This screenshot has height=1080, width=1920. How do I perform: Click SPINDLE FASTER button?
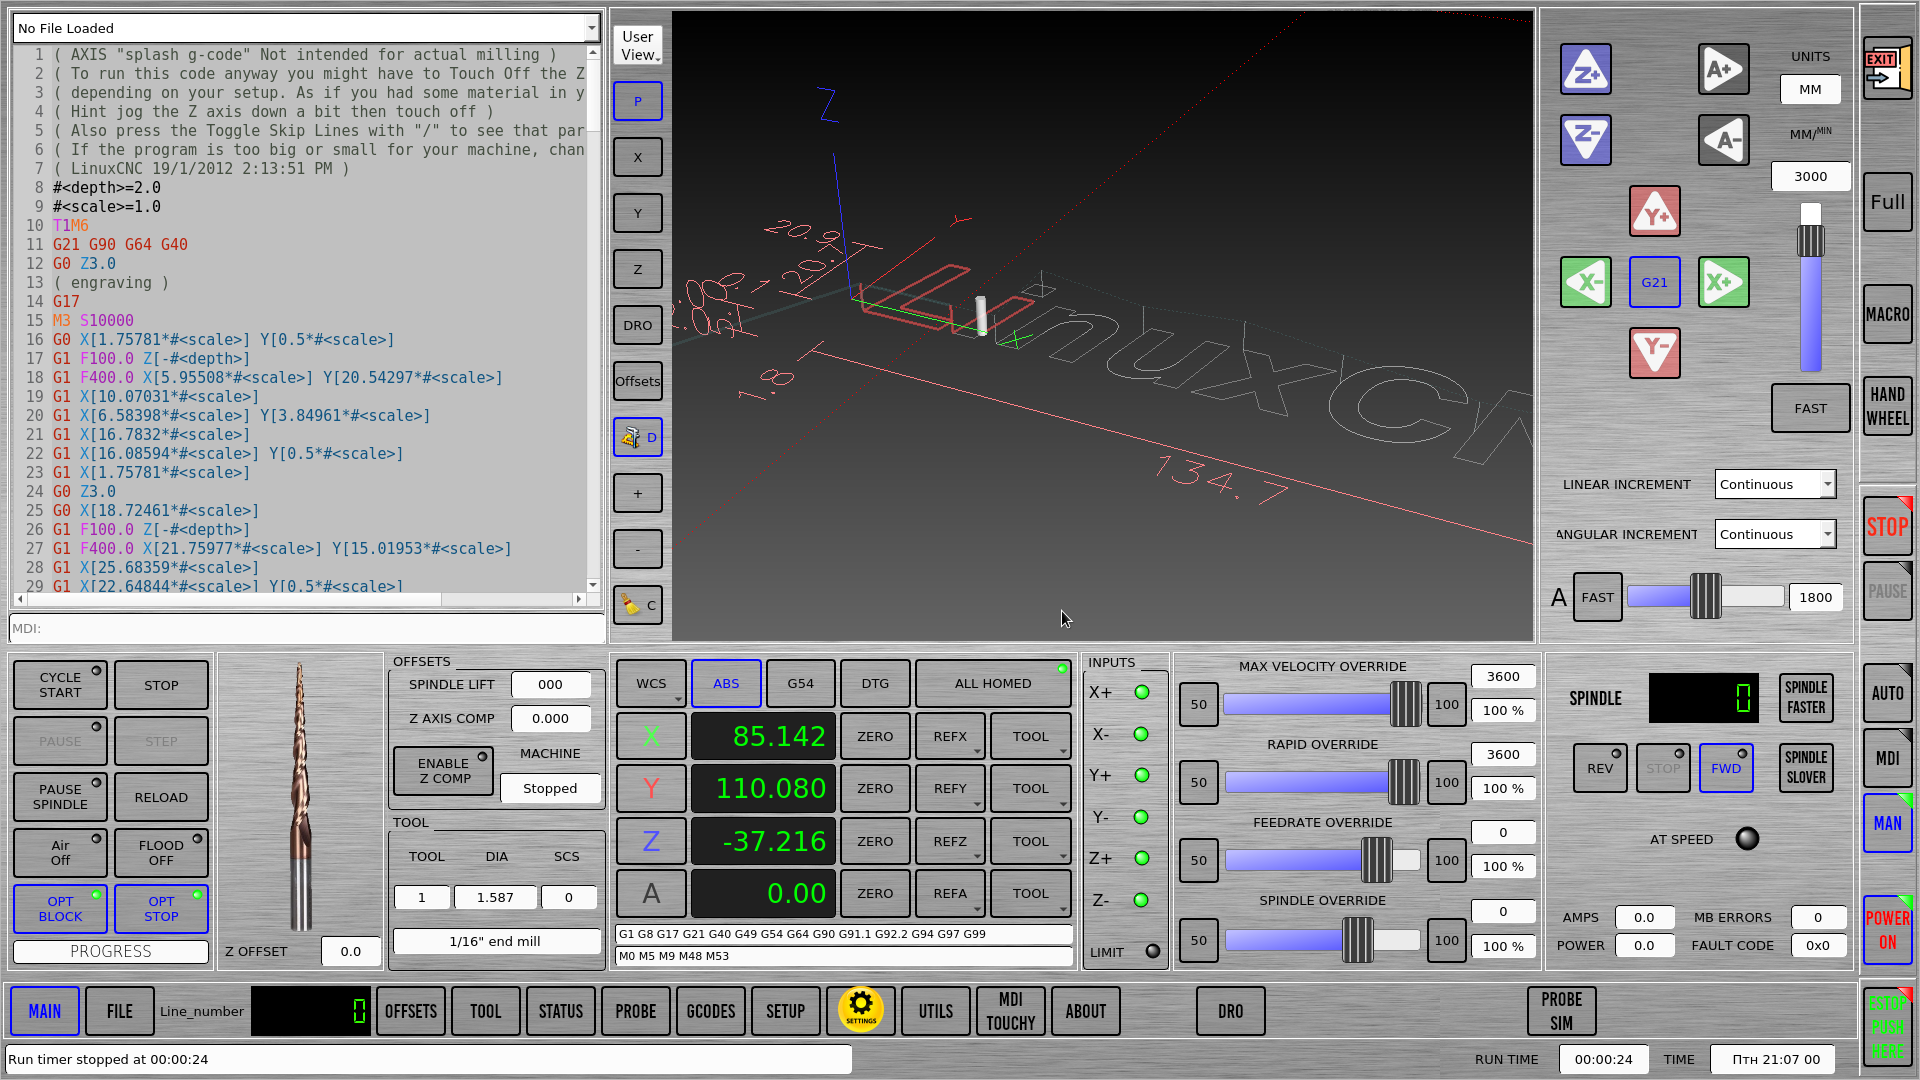click(x=1806, y=697)
